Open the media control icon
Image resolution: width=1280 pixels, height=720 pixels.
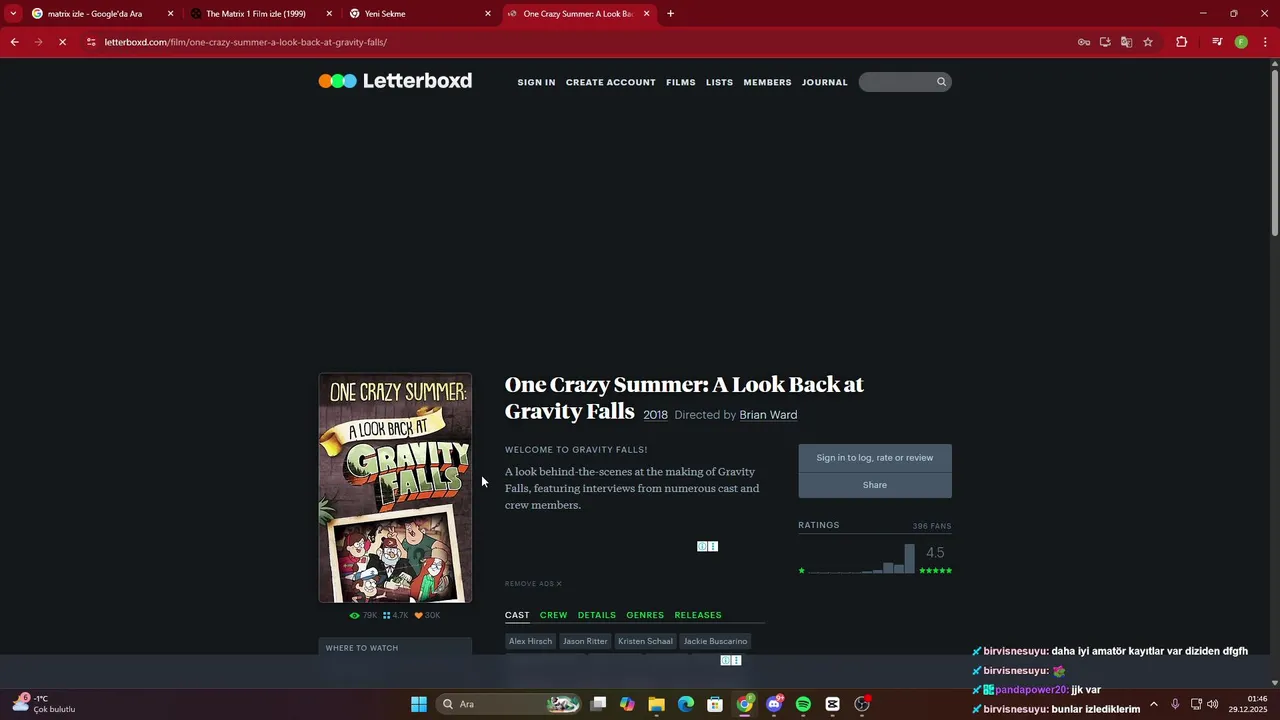tap(1217, 42)
